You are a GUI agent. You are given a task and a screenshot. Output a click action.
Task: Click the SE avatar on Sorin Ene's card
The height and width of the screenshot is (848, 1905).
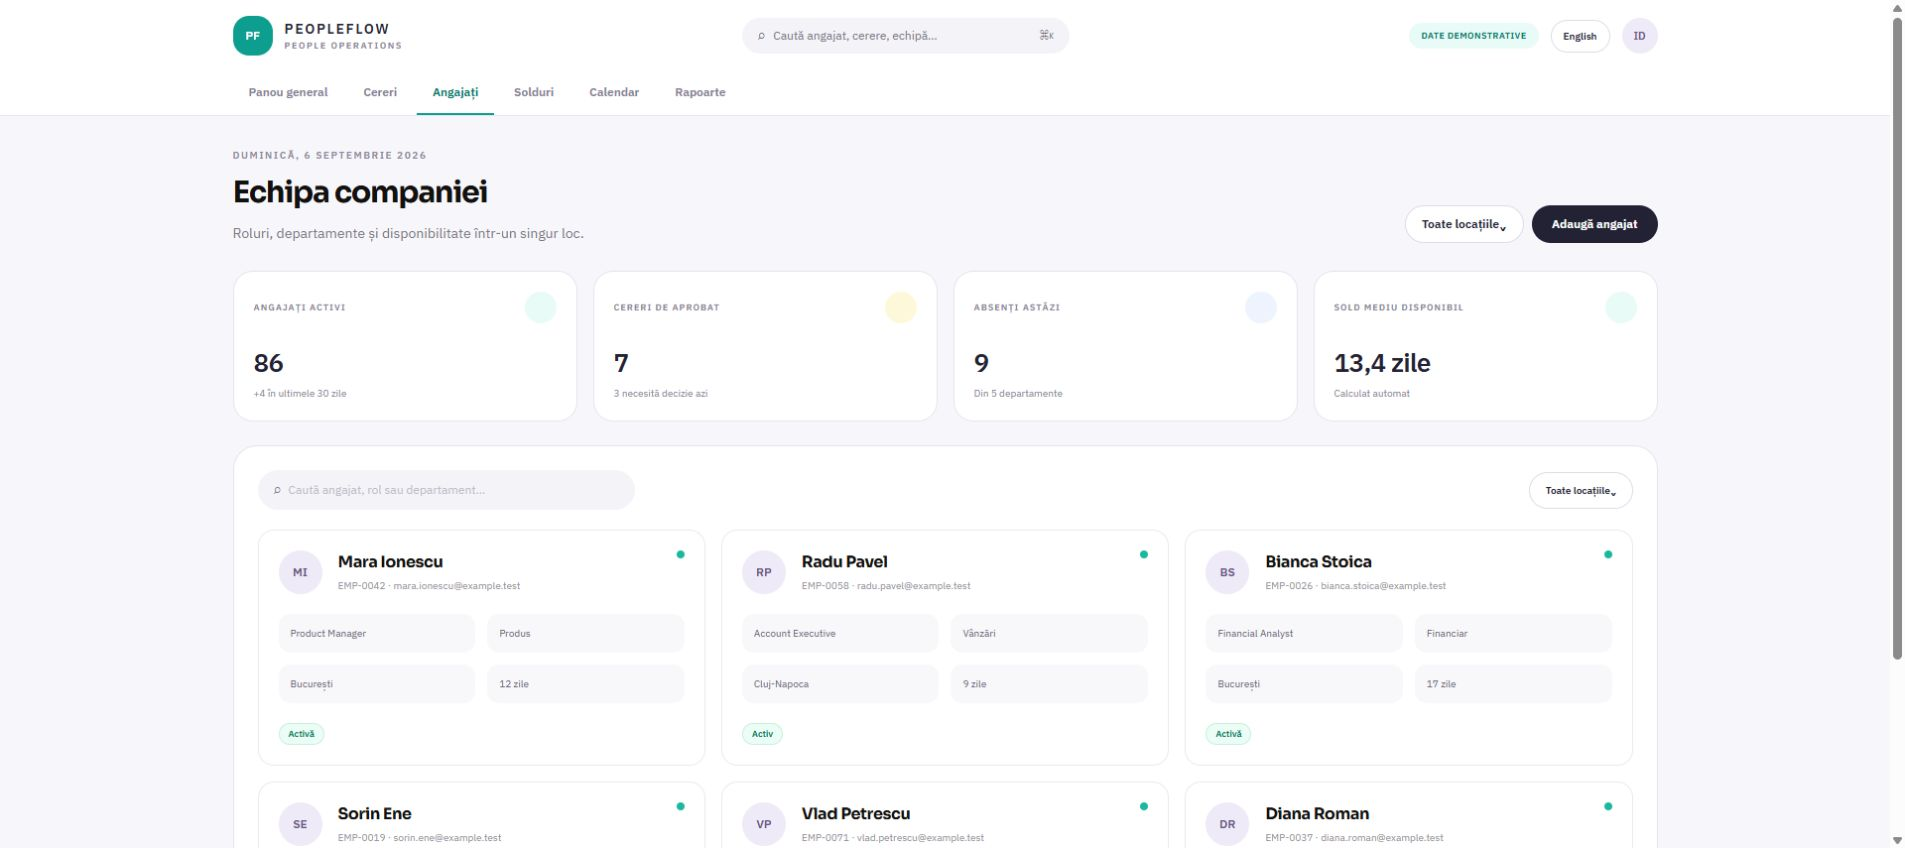coord(300,824)
